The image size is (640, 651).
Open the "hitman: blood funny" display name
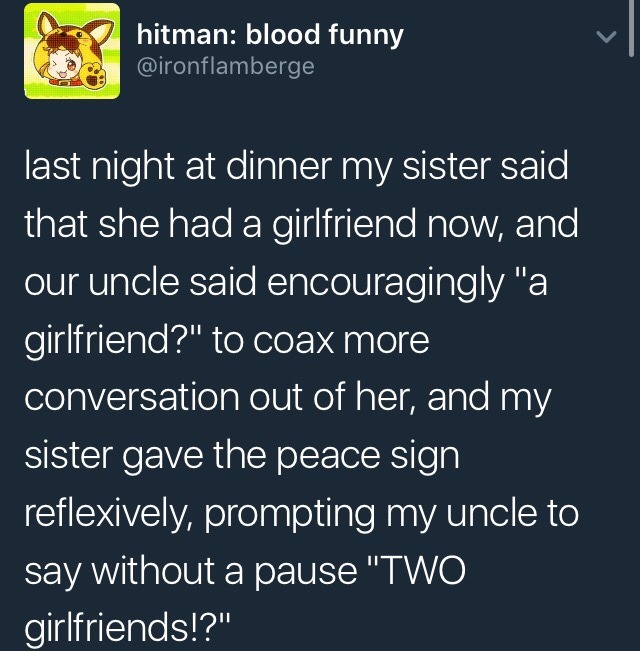pyautogui.click(x=270, y=36)
